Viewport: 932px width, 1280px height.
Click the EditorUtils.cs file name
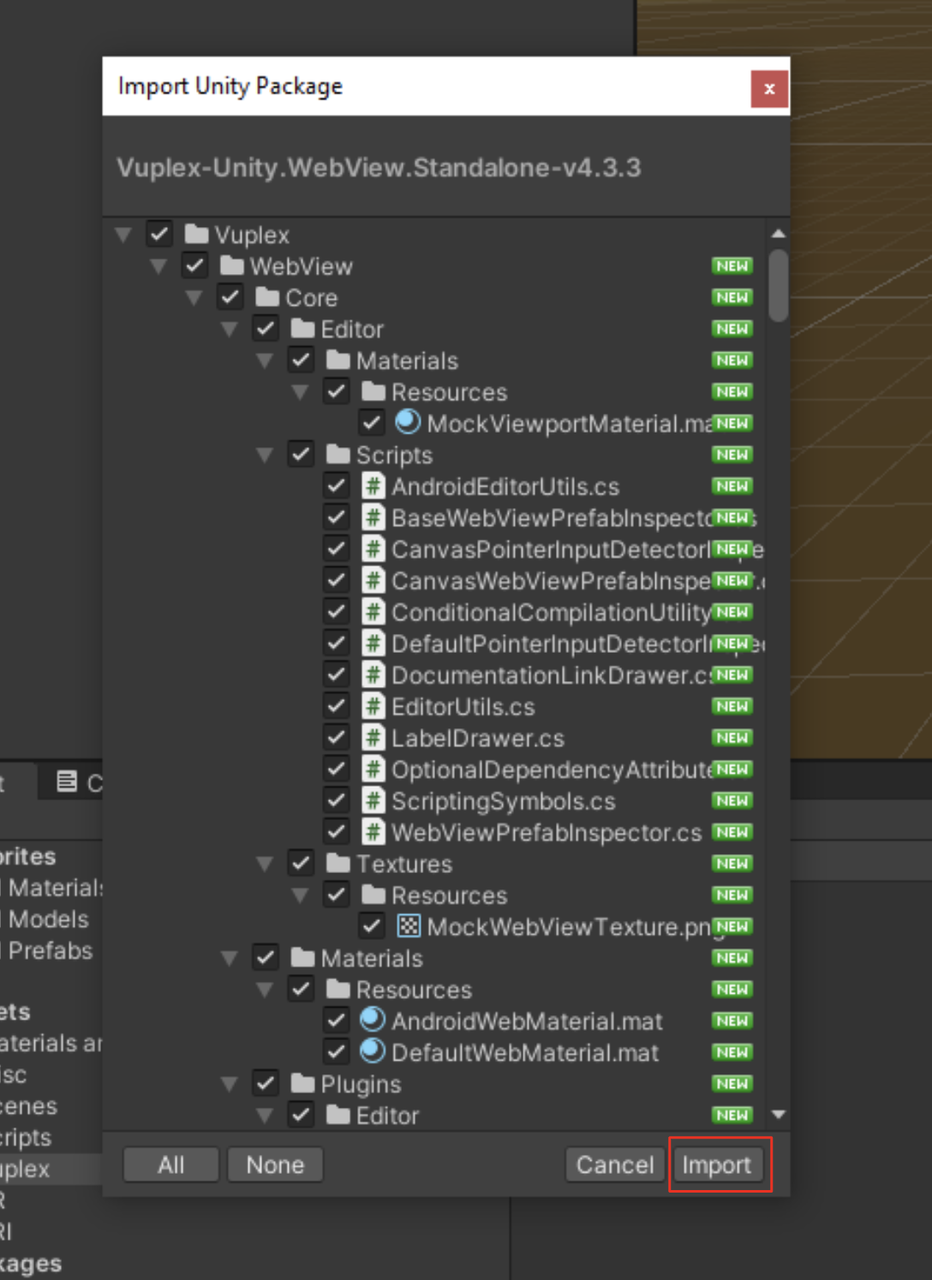tap(463, 707)
